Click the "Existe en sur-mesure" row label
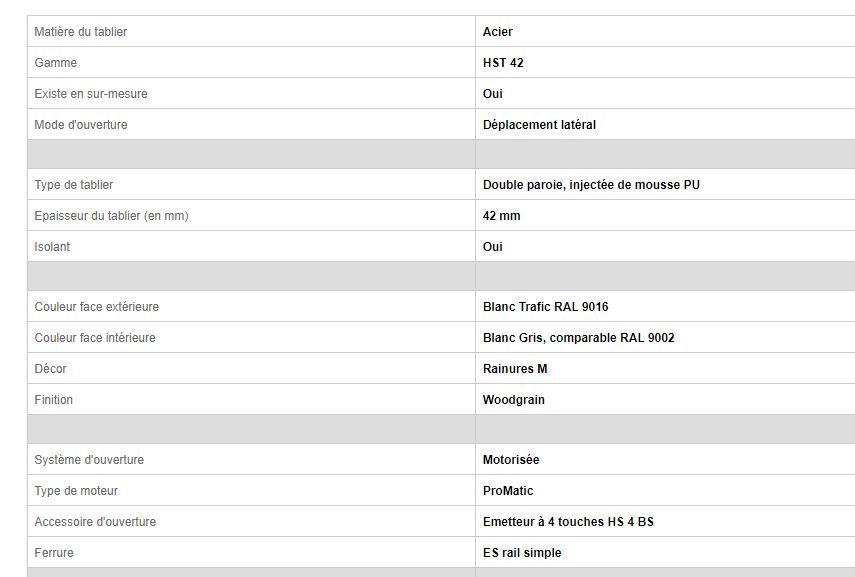 [91, 94]
